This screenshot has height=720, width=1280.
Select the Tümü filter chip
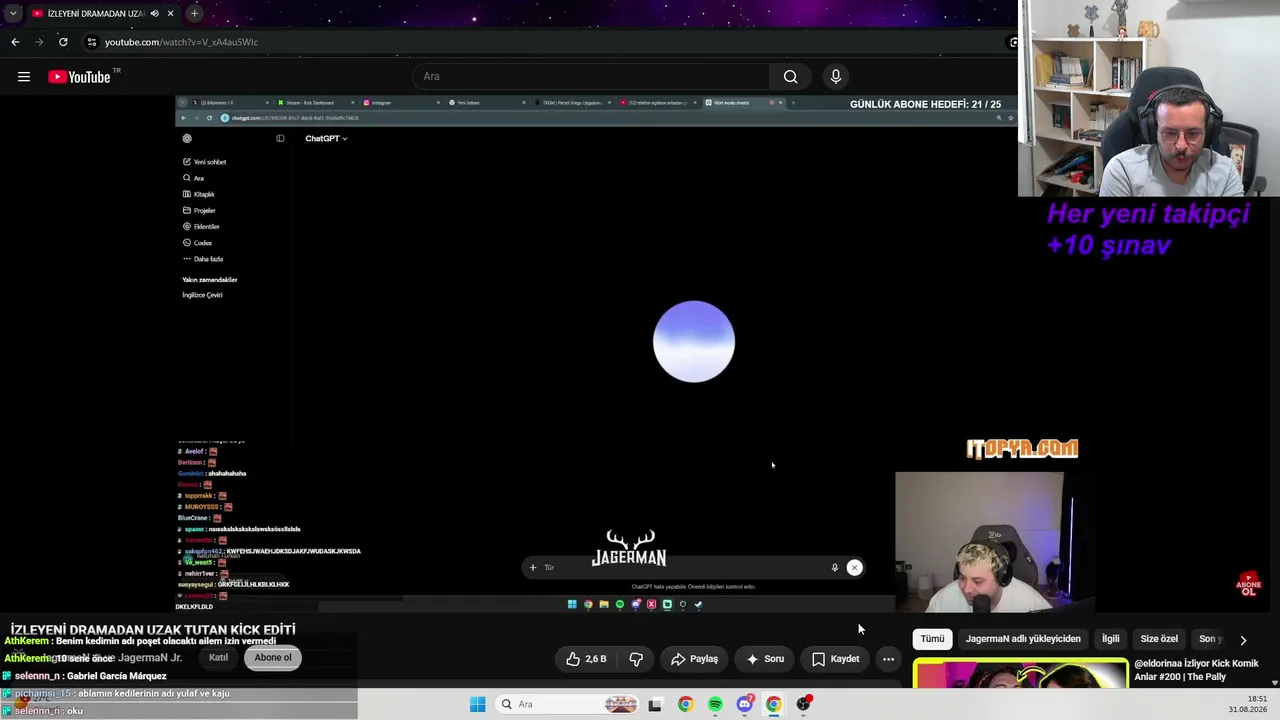click(932, 639)
